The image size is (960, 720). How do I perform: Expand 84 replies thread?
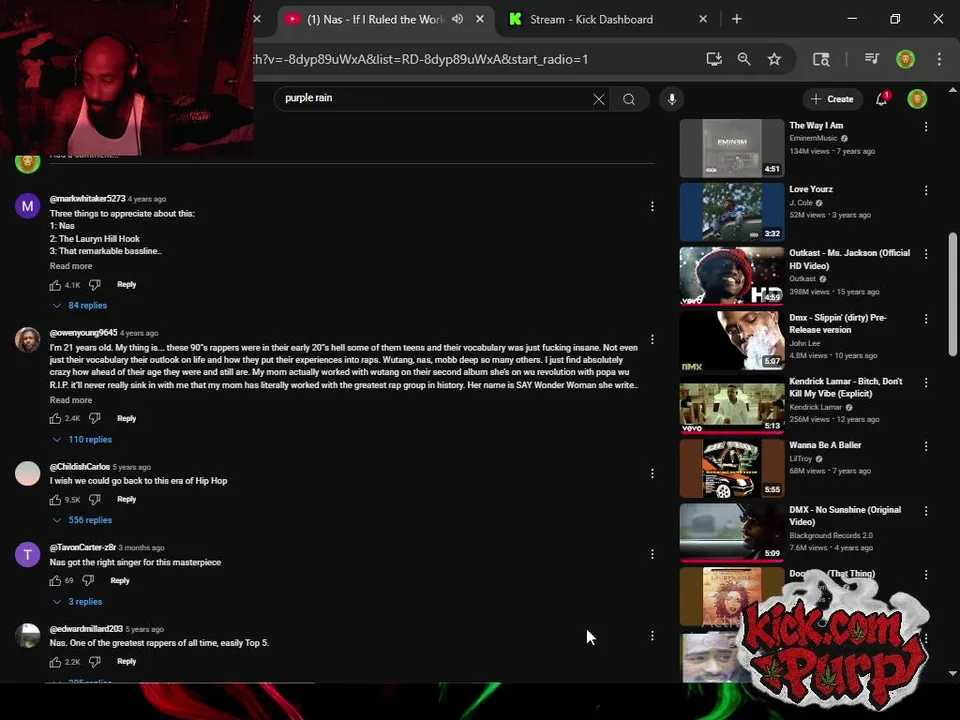coord(80,306)
